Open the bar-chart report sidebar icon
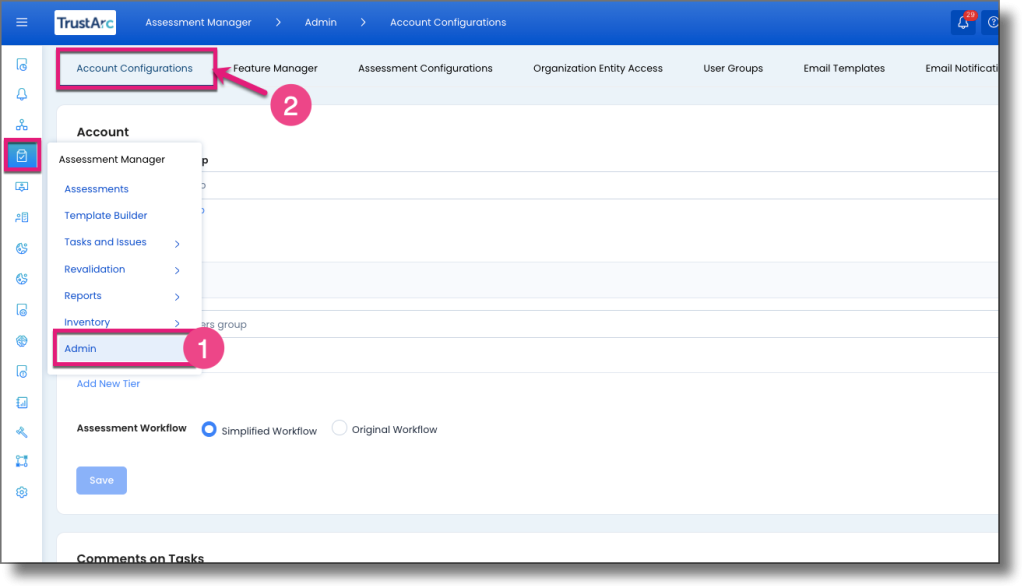The height and width of the screenshot is (588, 1024). (22, 402)
